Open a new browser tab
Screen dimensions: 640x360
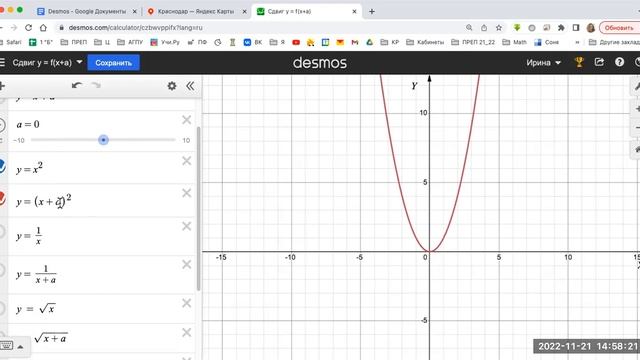point(371,11)
